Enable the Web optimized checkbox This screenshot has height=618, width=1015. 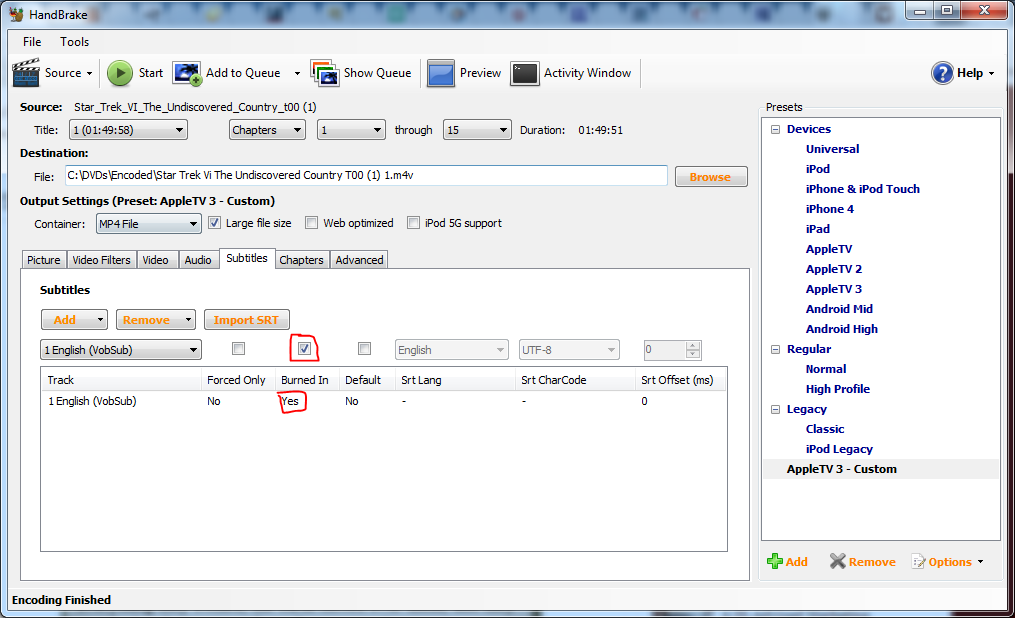[x=311, y=223]
